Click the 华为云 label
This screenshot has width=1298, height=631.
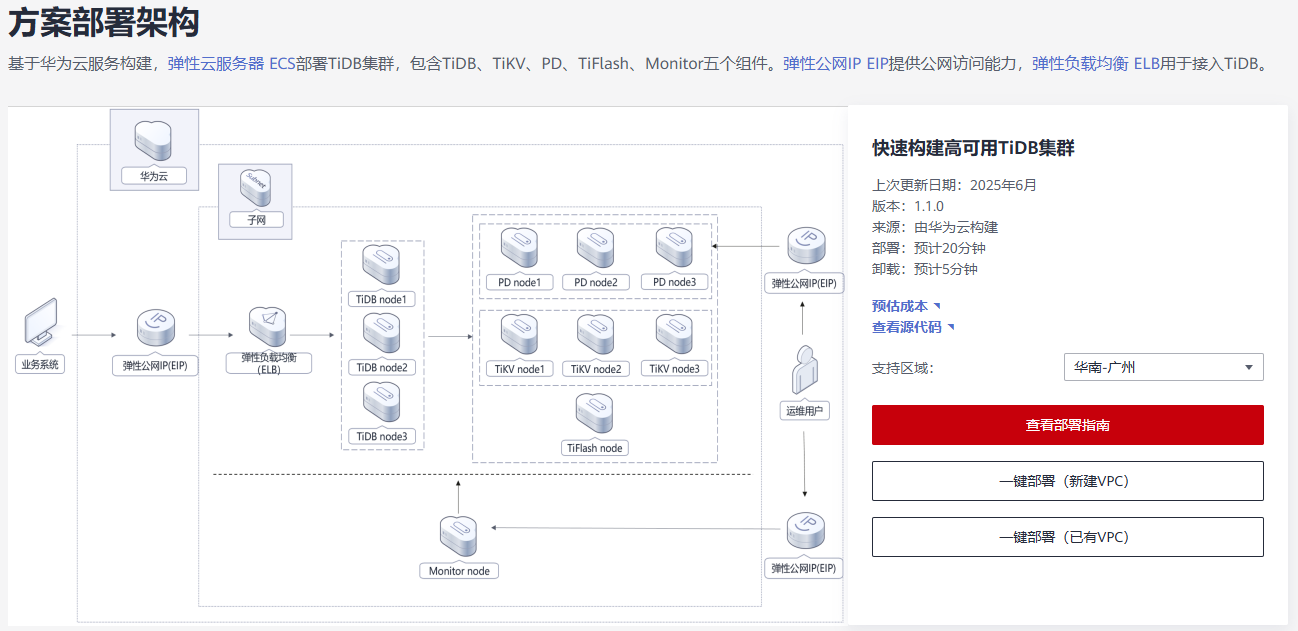coord(153,175)
